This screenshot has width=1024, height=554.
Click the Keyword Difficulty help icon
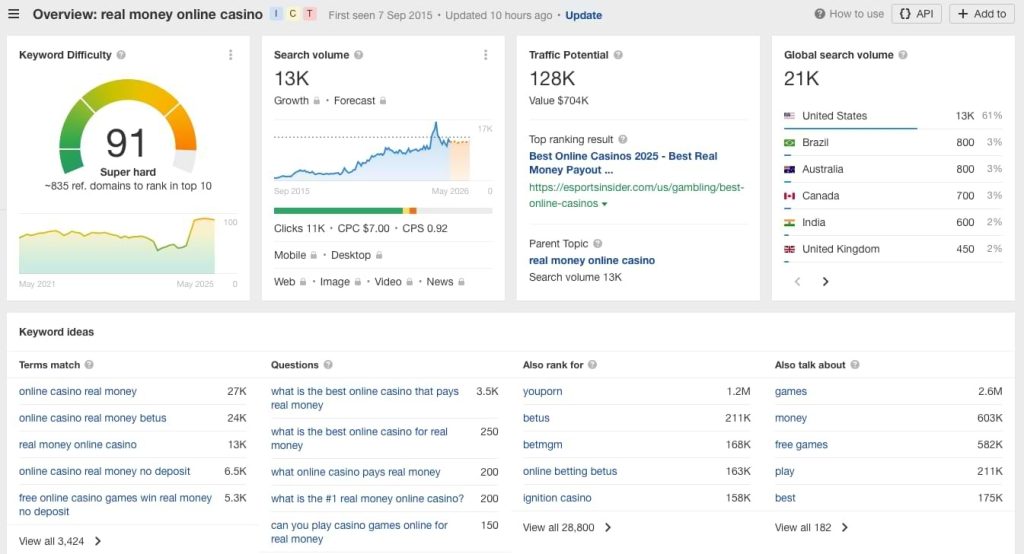(x=121, y=55)
